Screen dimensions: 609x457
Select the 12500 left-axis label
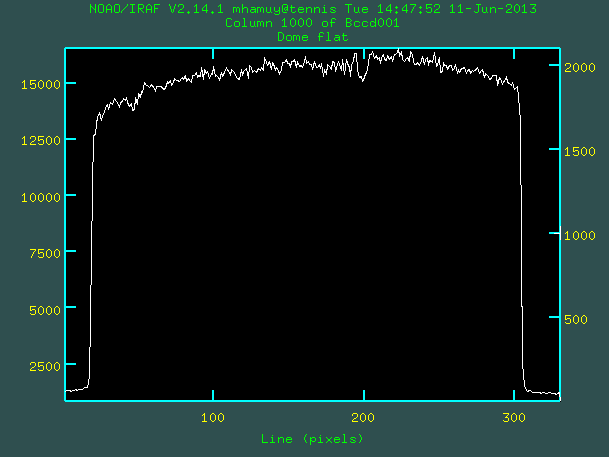[41, 141]
